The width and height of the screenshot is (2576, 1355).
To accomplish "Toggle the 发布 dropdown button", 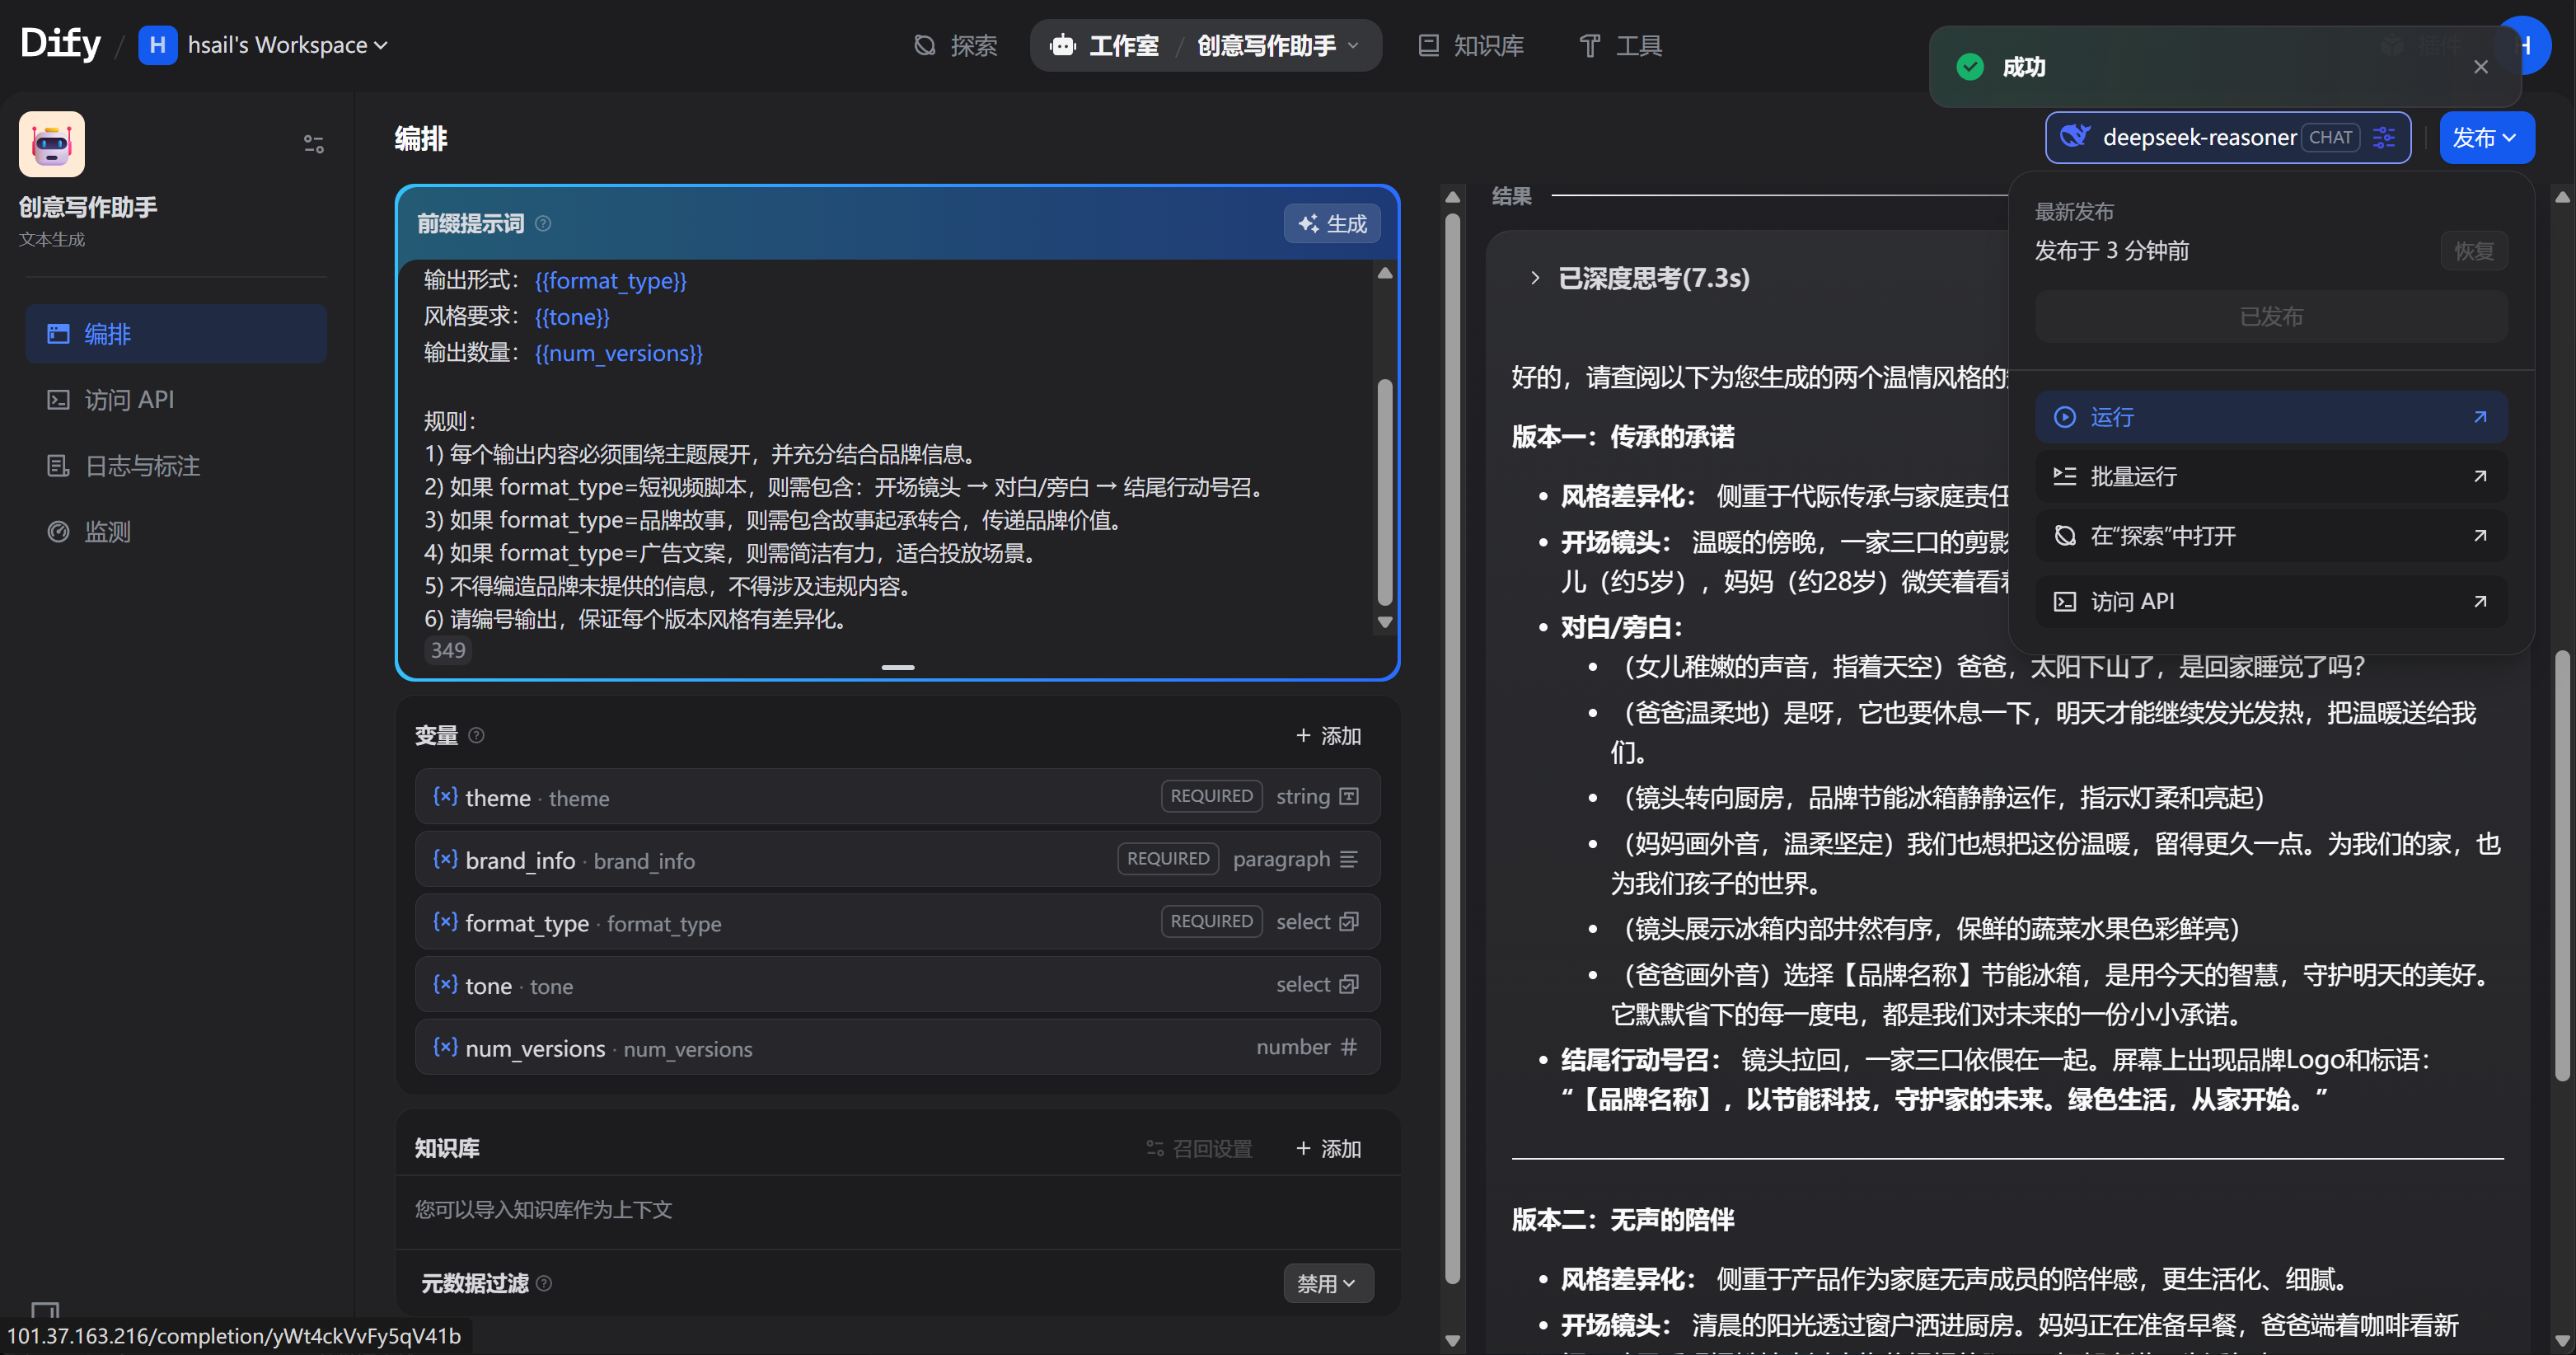I will point(2486,138).
